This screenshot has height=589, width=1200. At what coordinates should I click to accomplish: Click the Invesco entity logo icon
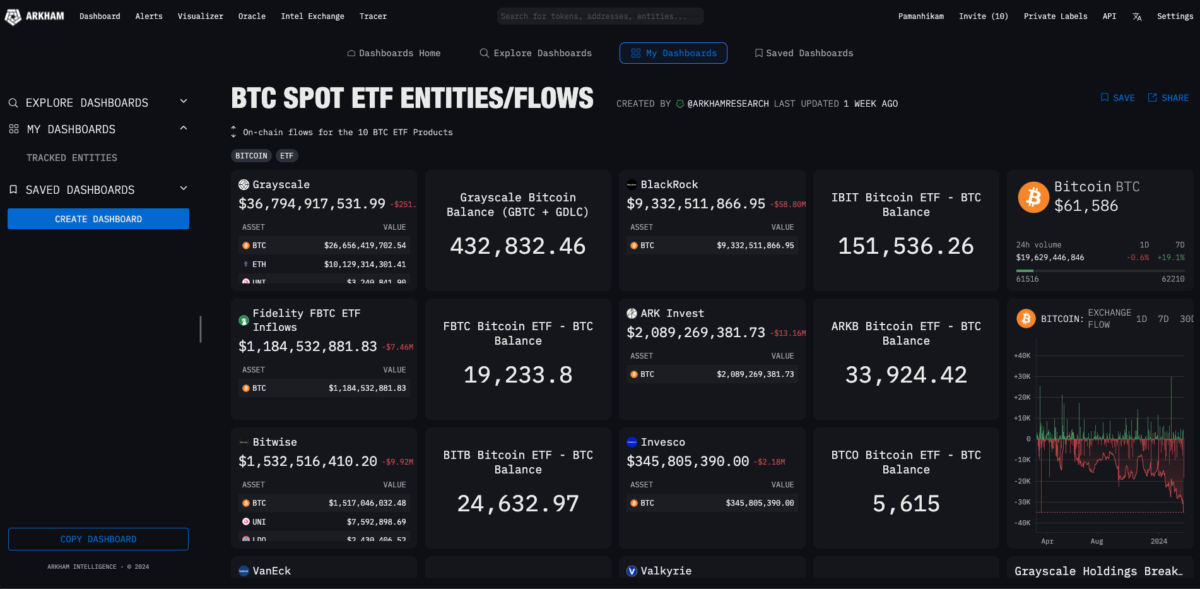coord(632,442)
